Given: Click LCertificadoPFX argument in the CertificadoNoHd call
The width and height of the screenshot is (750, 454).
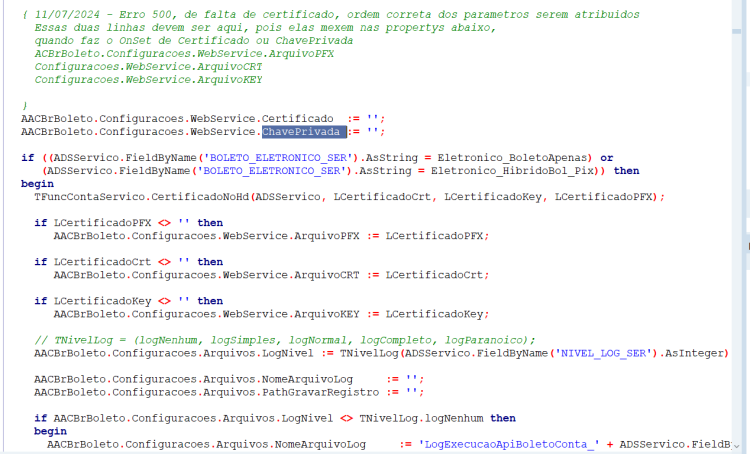Looking at the screenshot, I should pyautogui.click(x=603, y=197).
